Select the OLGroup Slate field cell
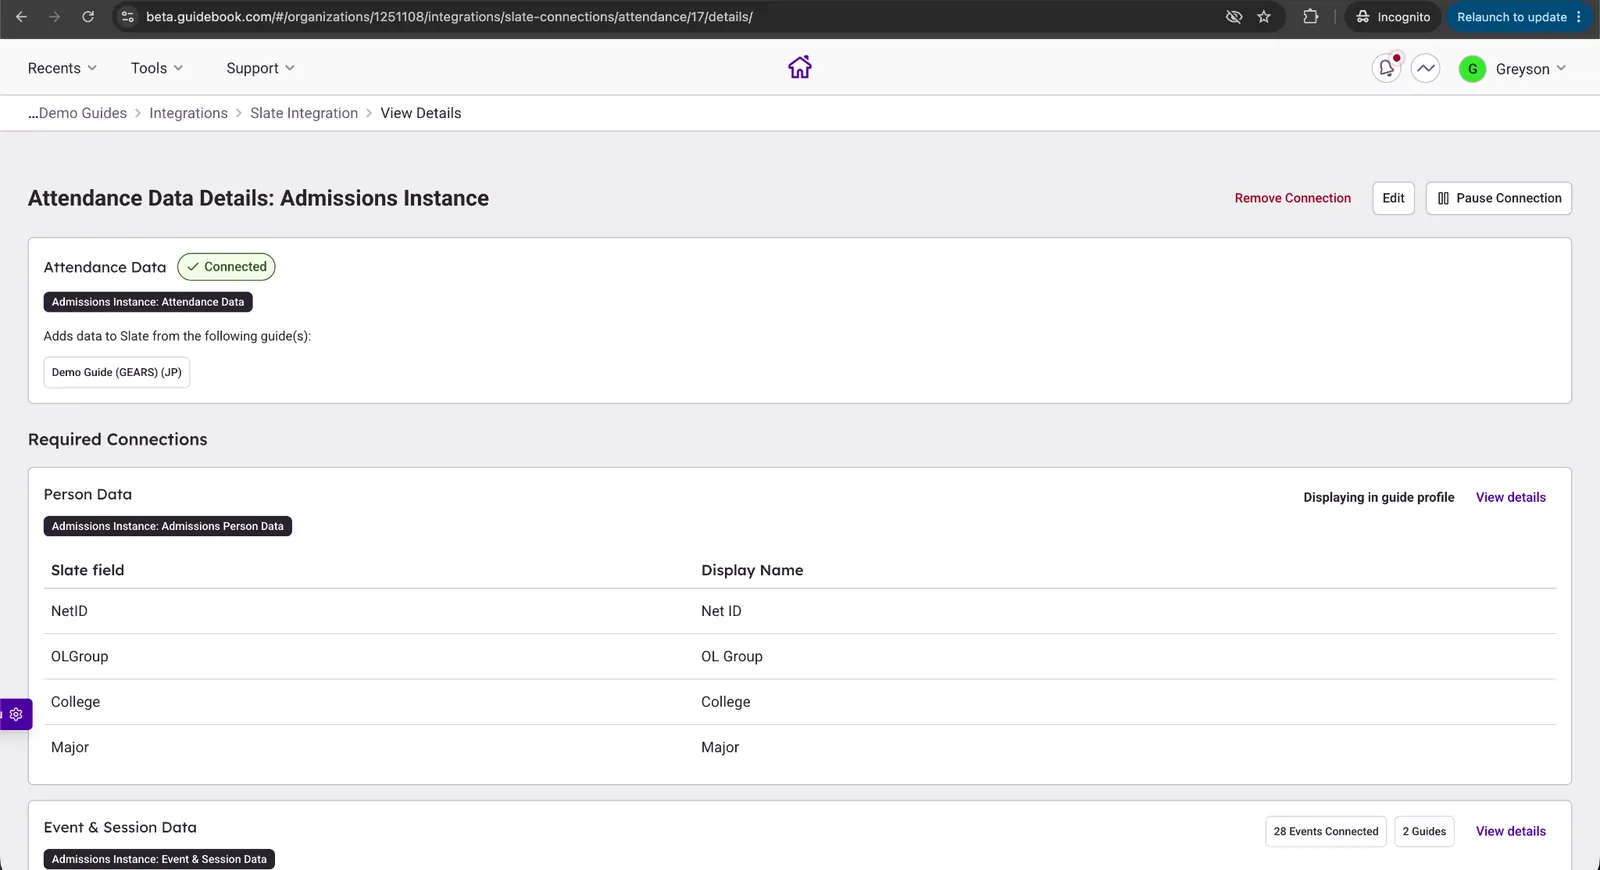Image resolution: width=1600 pixels, height=870 pixels. pos(79,656)
